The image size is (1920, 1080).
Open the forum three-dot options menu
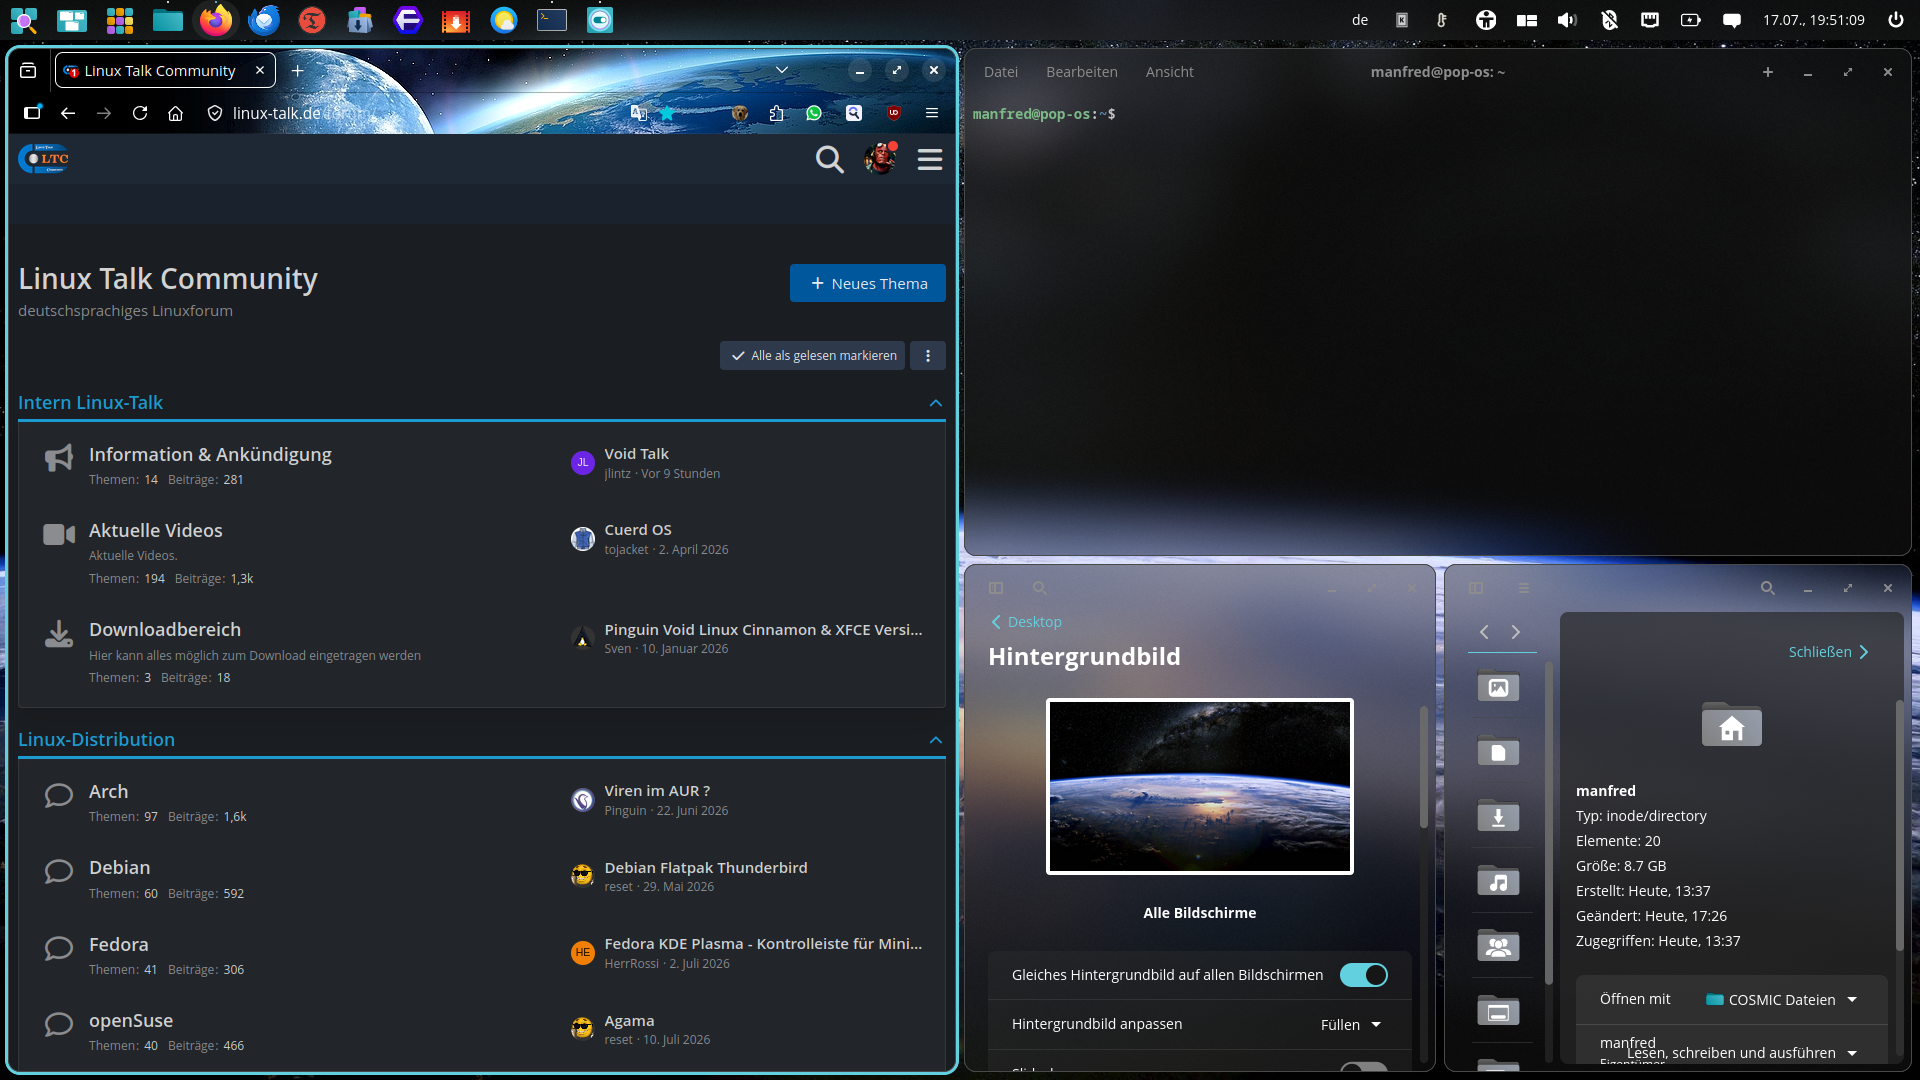pos(928,356)
